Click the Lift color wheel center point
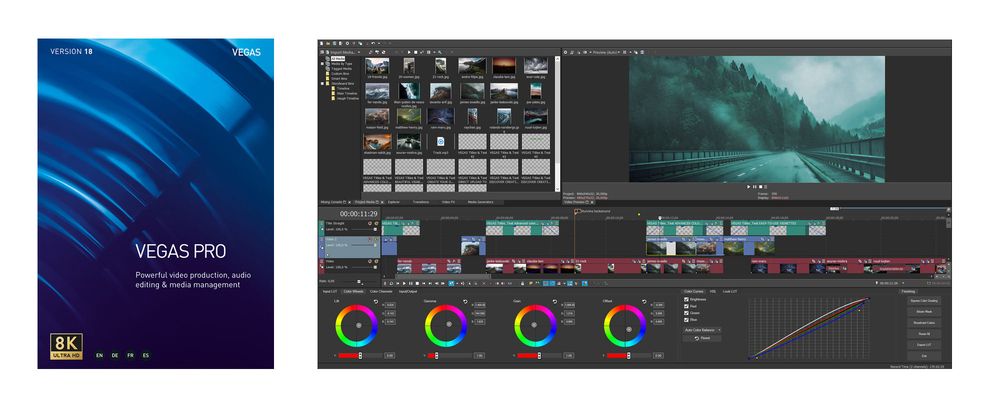This screenshot has height=410, width=1000. (x=359, y=325)
